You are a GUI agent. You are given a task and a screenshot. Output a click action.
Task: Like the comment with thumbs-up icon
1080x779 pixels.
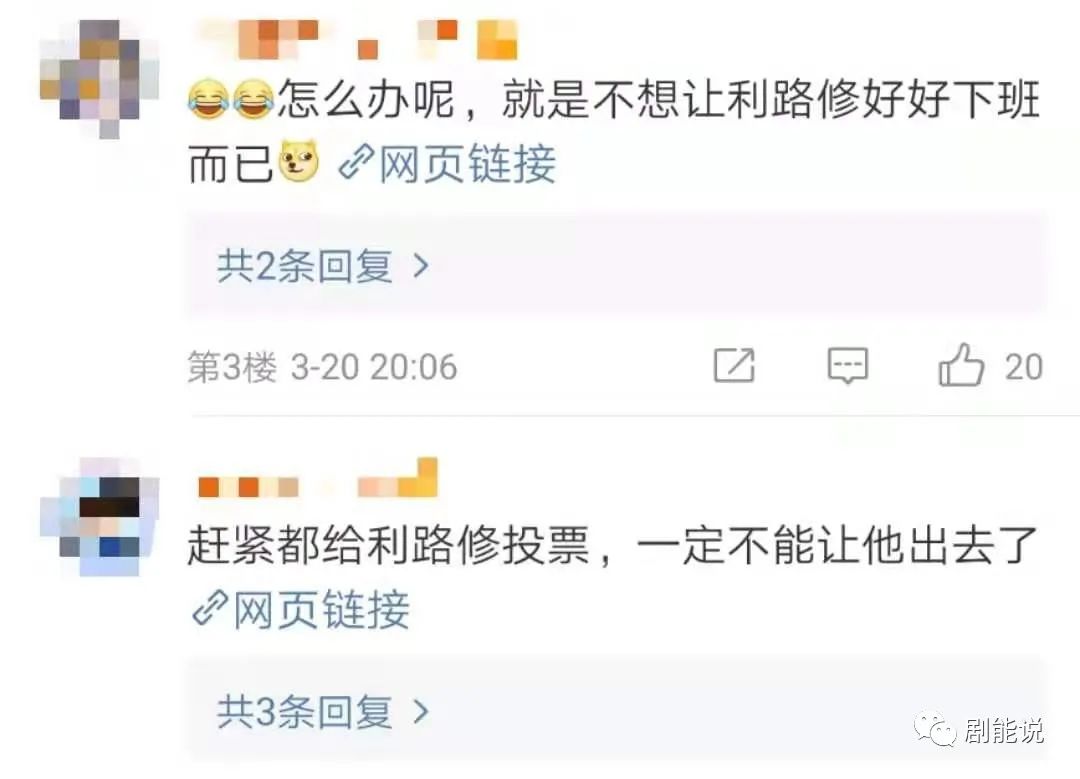(961, 365)
